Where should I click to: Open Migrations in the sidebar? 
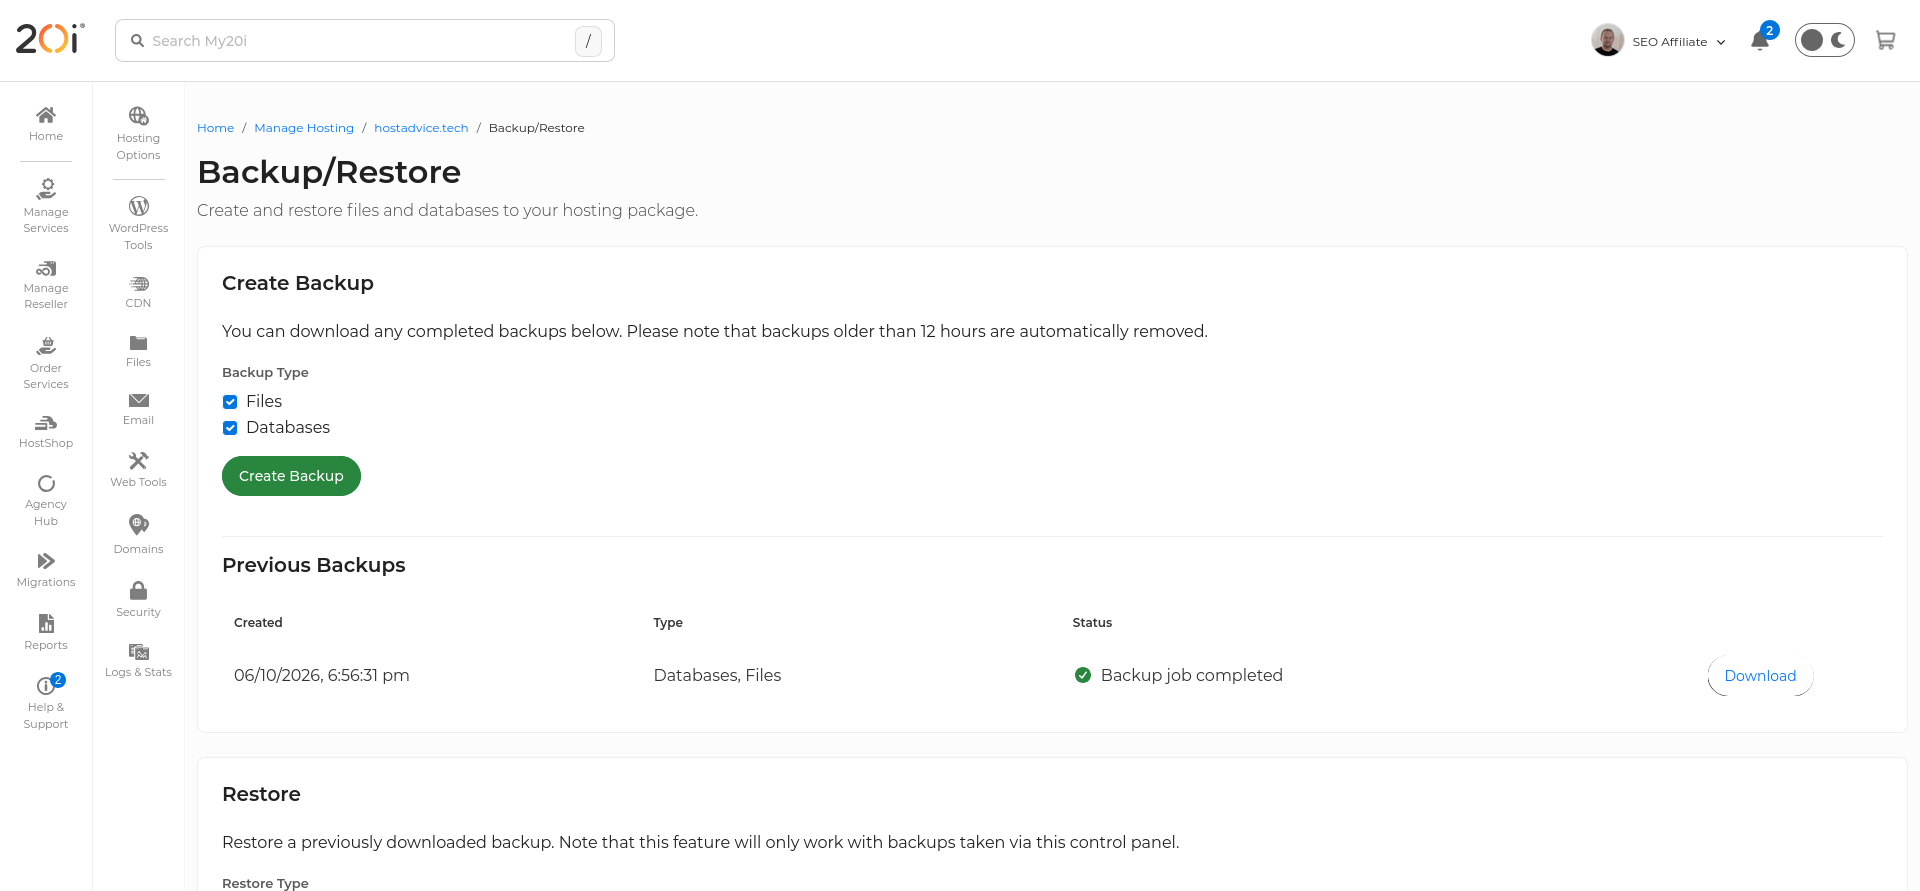click(x=46, y=570)
